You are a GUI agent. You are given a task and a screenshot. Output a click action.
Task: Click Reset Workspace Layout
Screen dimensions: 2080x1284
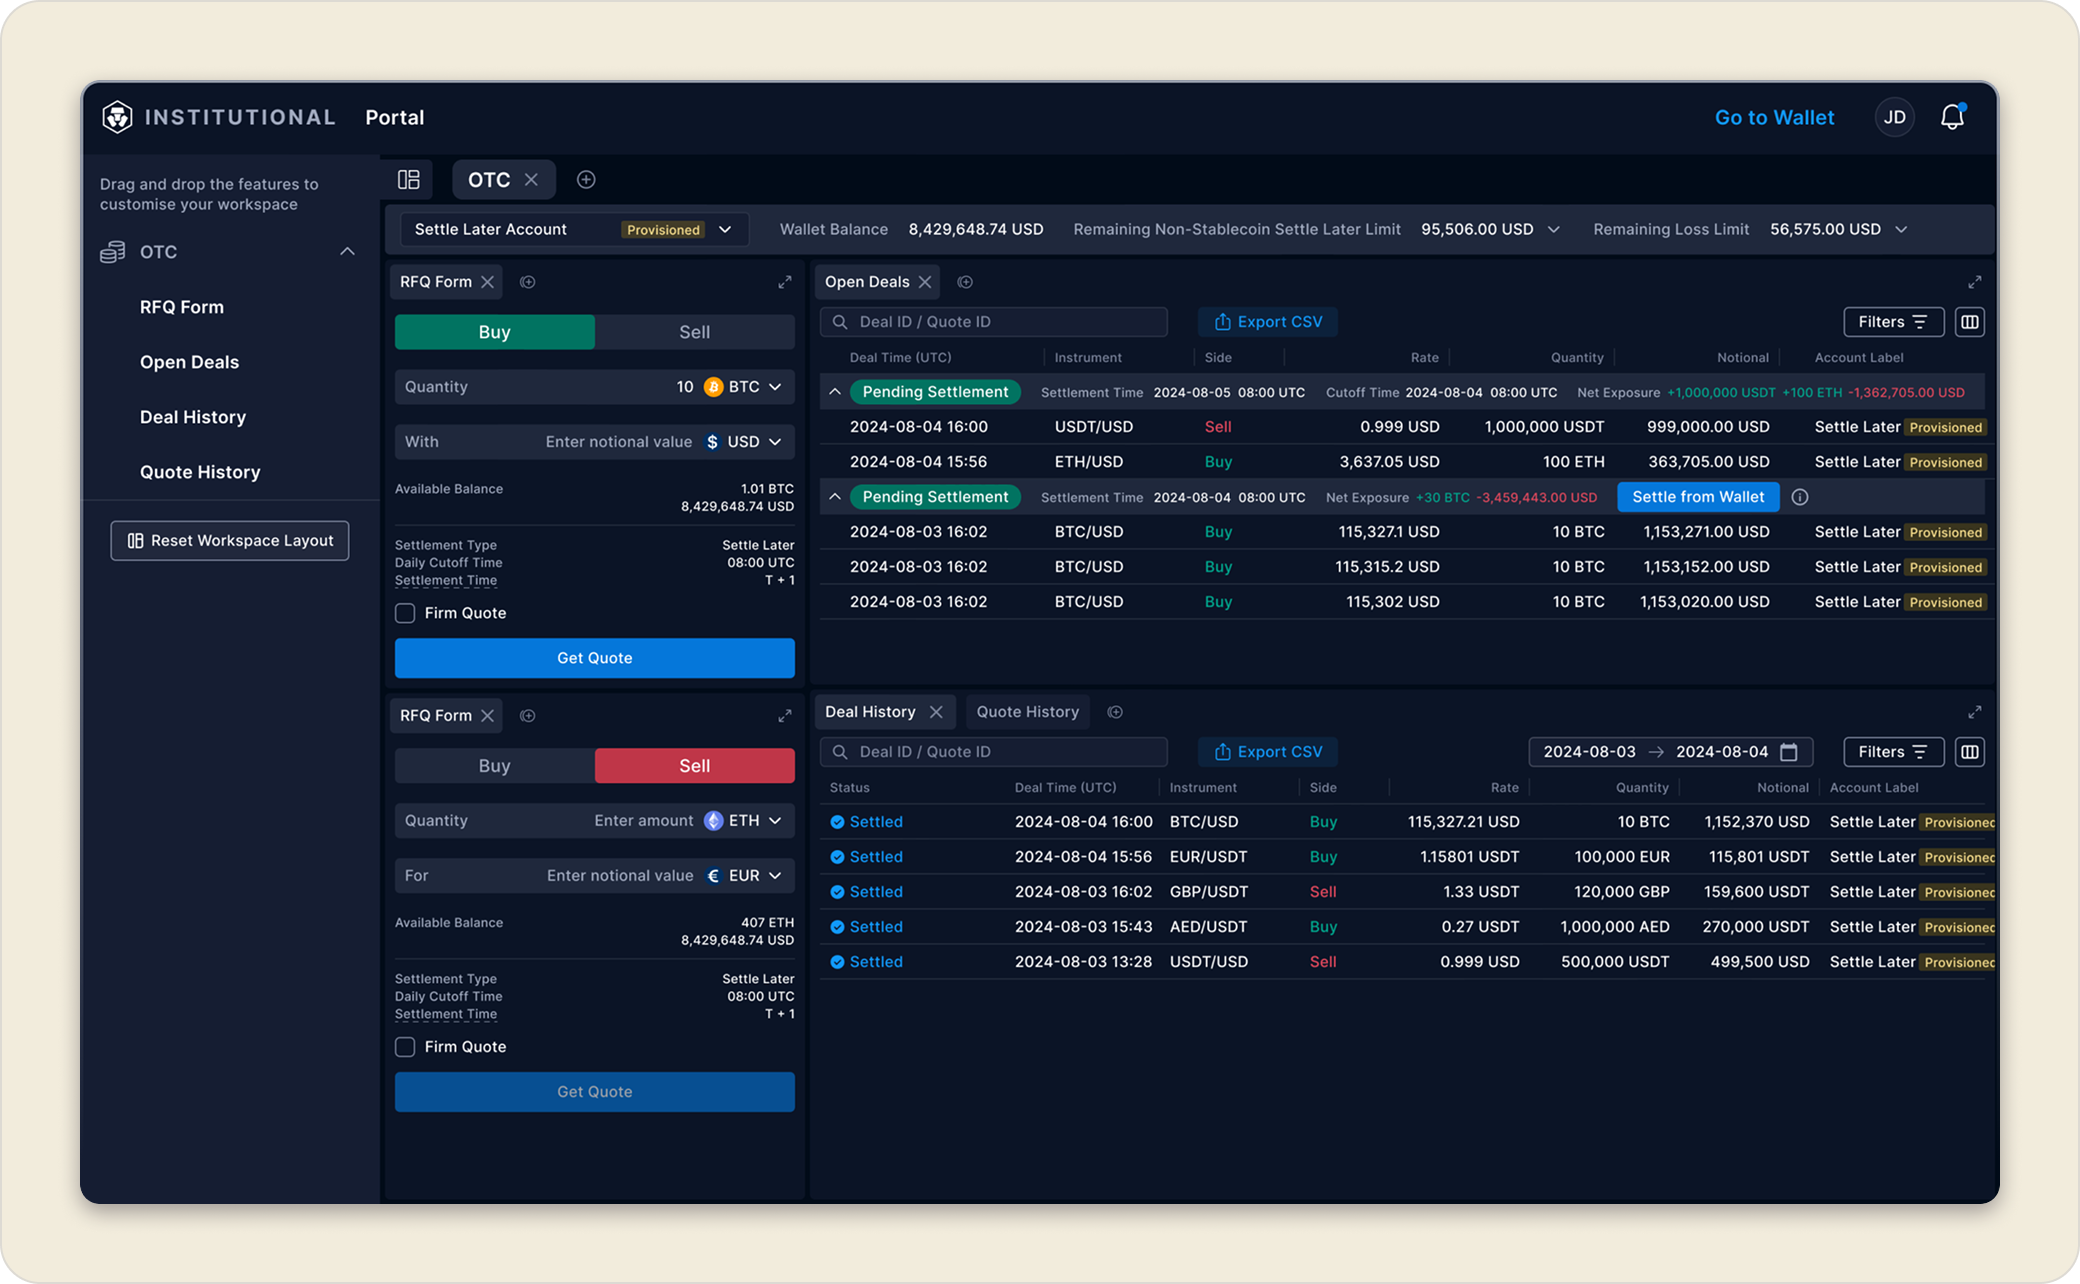click(230, 541)
